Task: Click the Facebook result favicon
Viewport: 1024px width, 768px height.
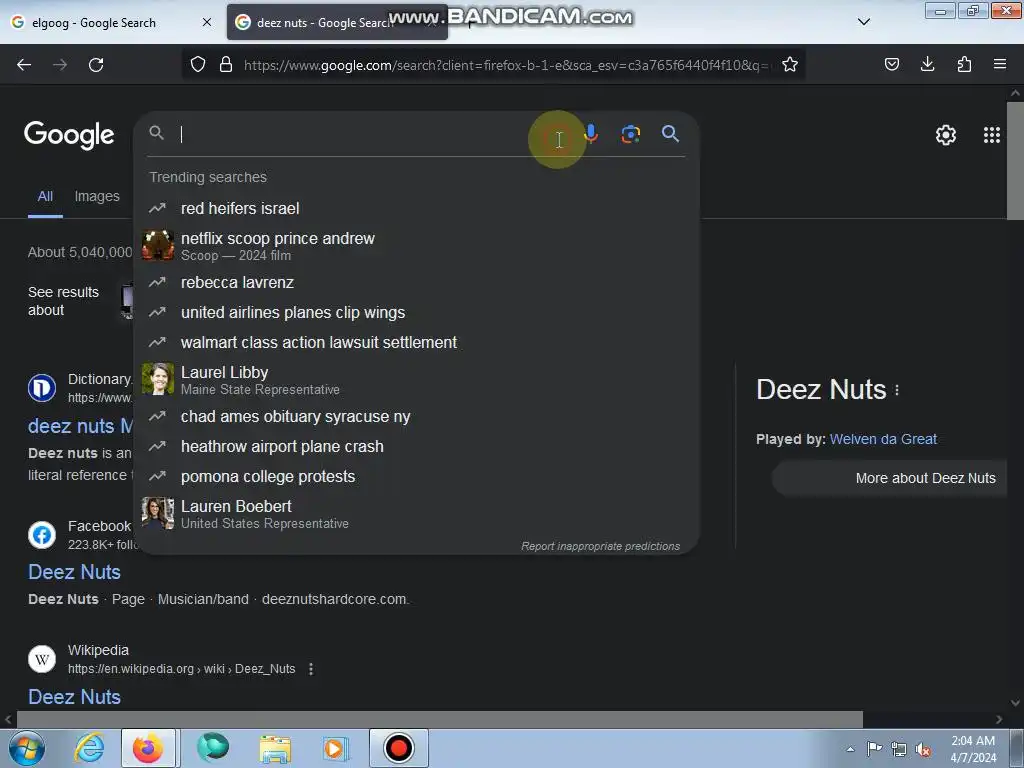Action: (42, 535)
